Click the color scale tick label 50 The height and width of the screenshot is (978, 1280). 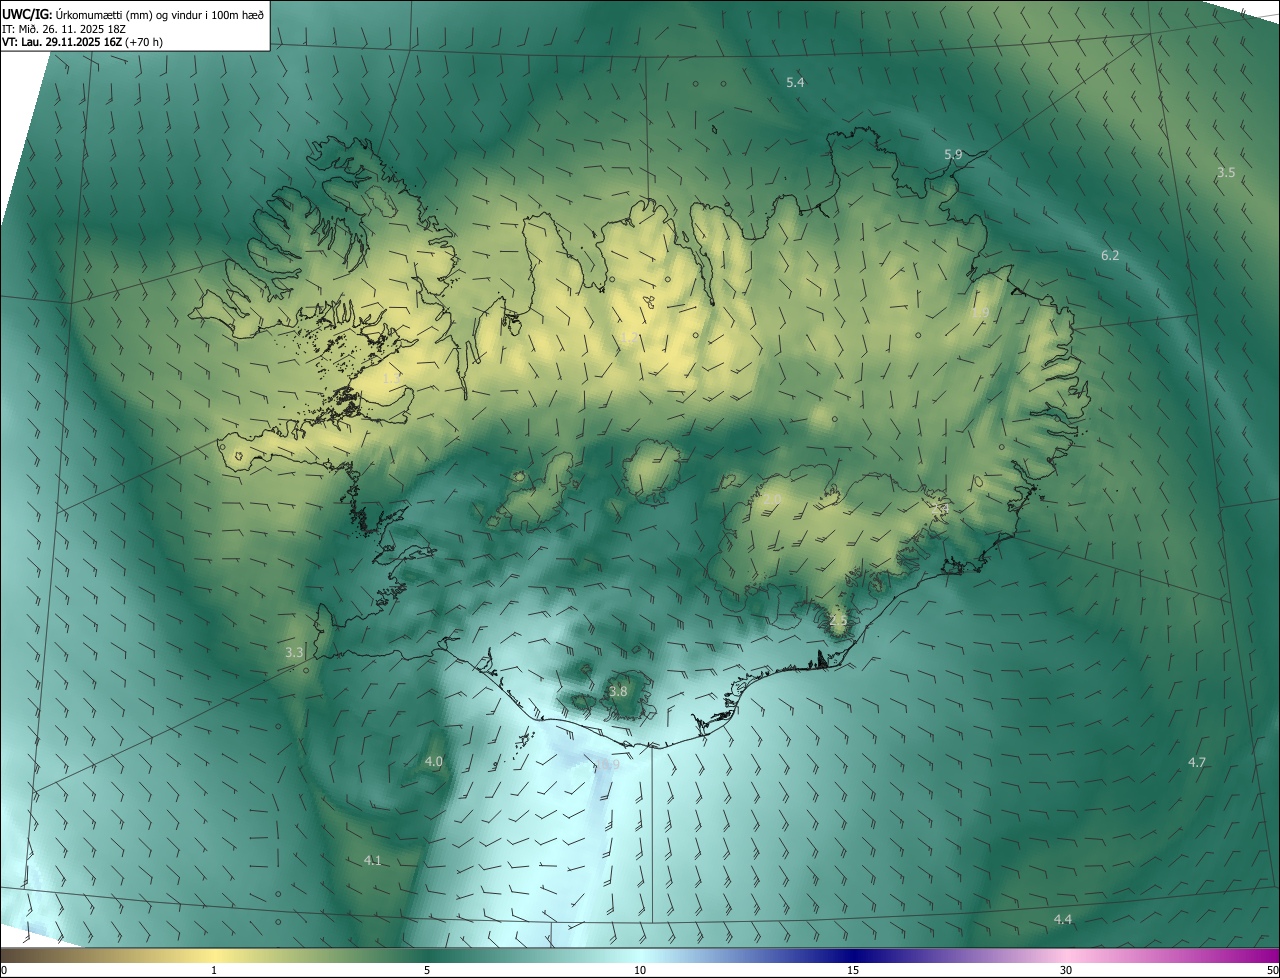pos(1272,970)
